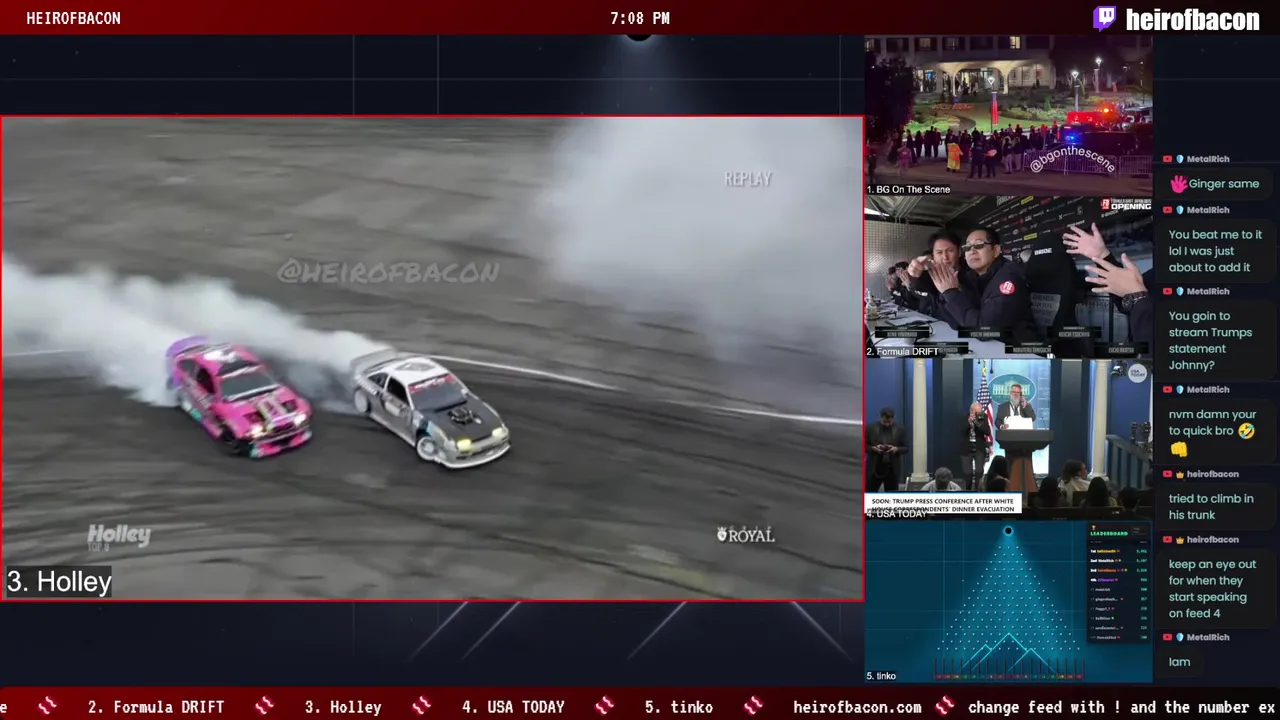Select '4. USA TODAY' in the ticker

[x=513, y=707]
